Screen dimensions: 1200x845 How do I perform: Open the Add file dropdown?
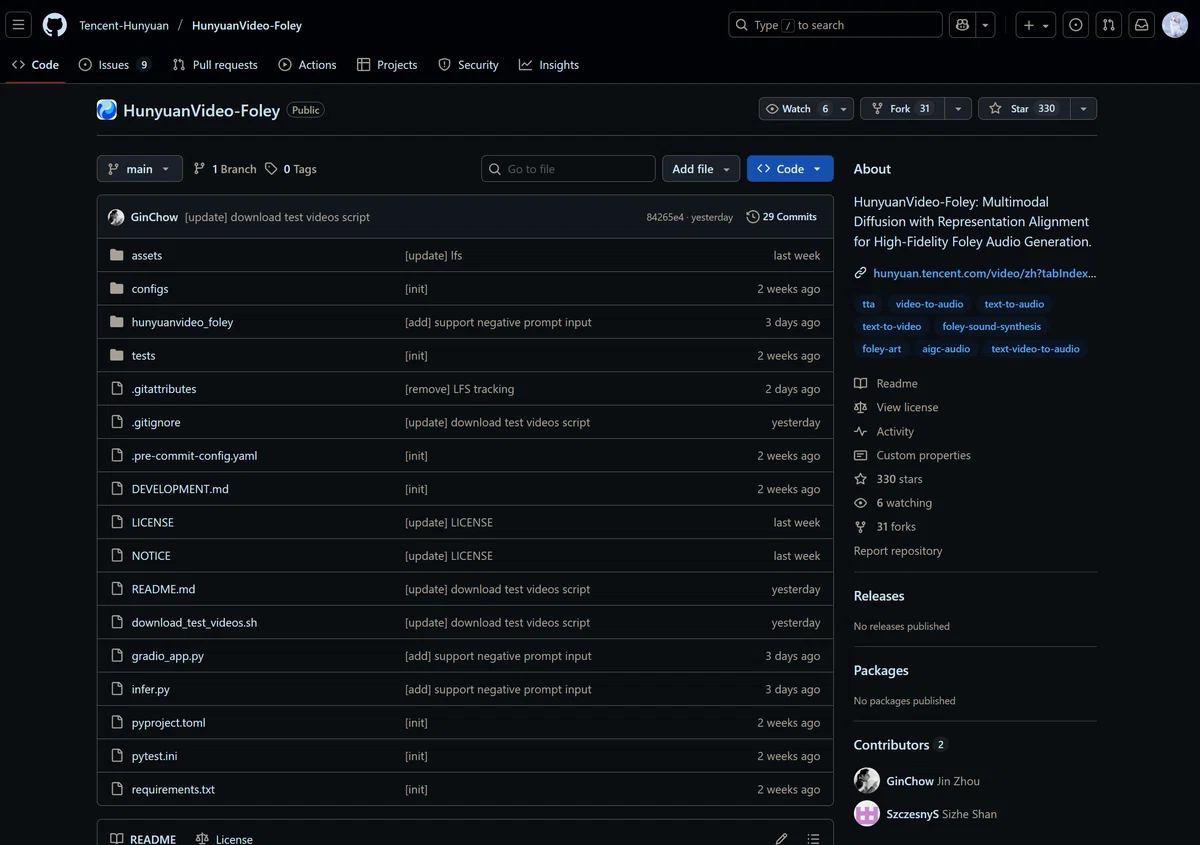[701, 169]
